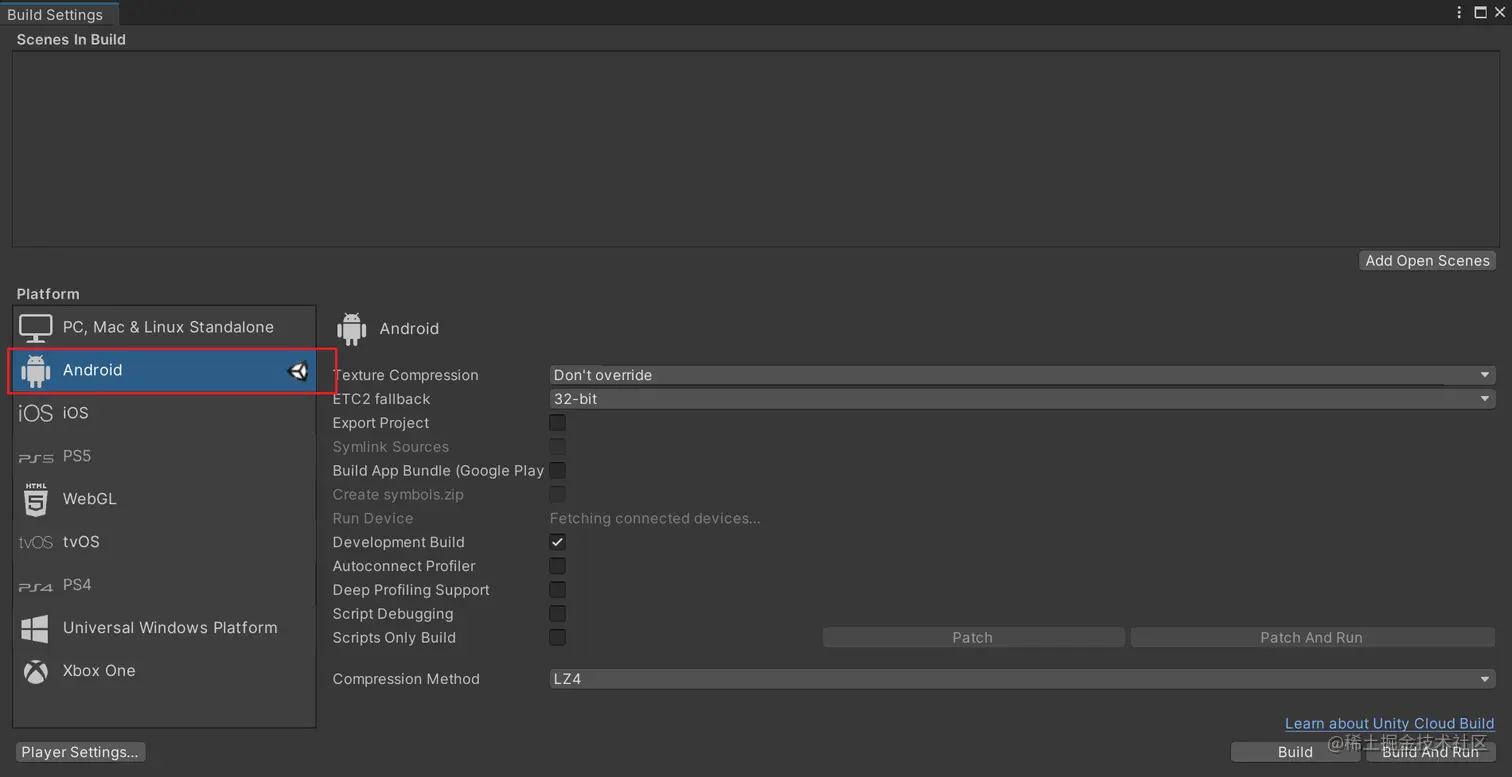This screenshot has height=777, width=1512.
Task: Click the Add Open Scenes button
Action: pyautogui.click(x=1427, y=261)
